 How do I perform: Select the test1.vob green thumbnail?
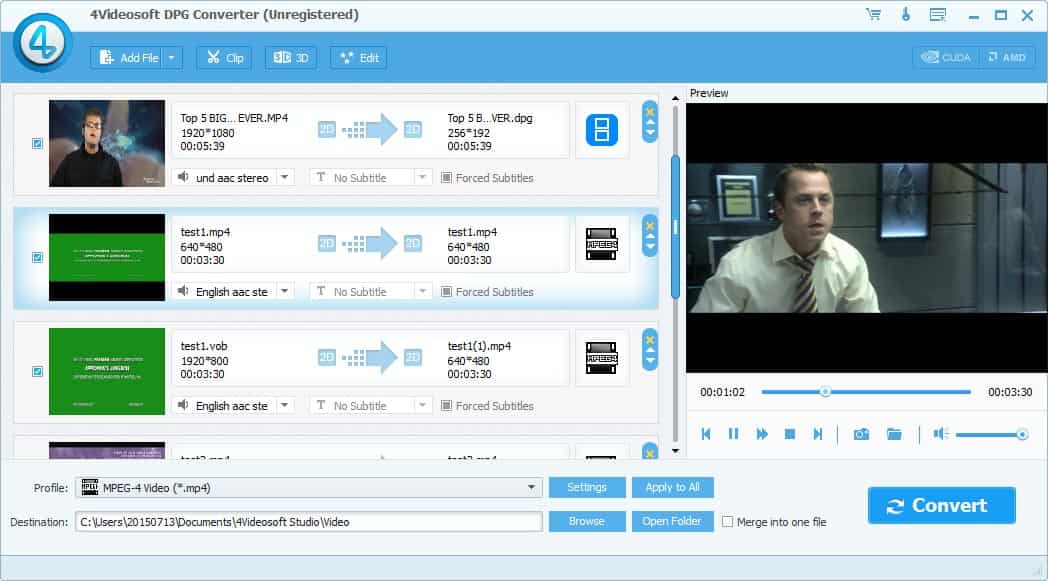click(106, 371)
